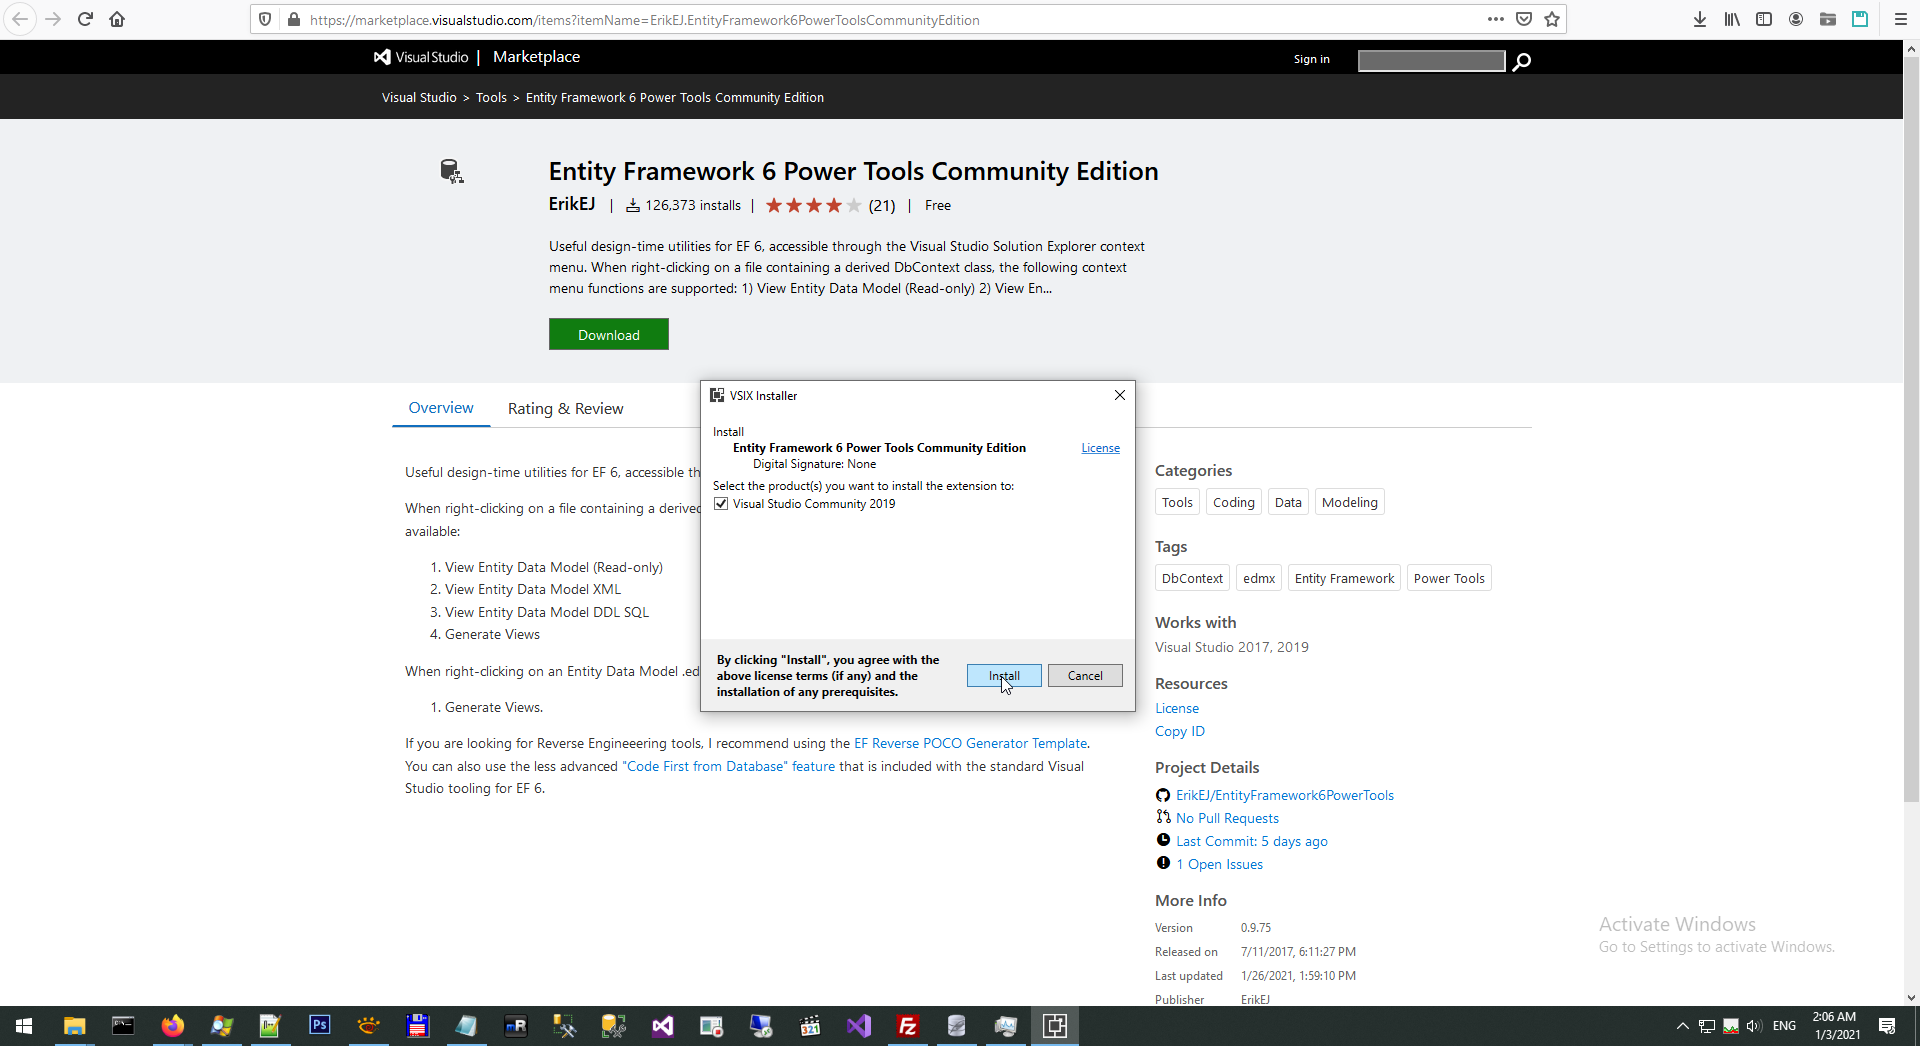Image resolution: width=1920 pixels, height=1046 pixels.
Task: Open the star ratings (21) reviews
Action: pyautogui.click(x=830, y=205)
